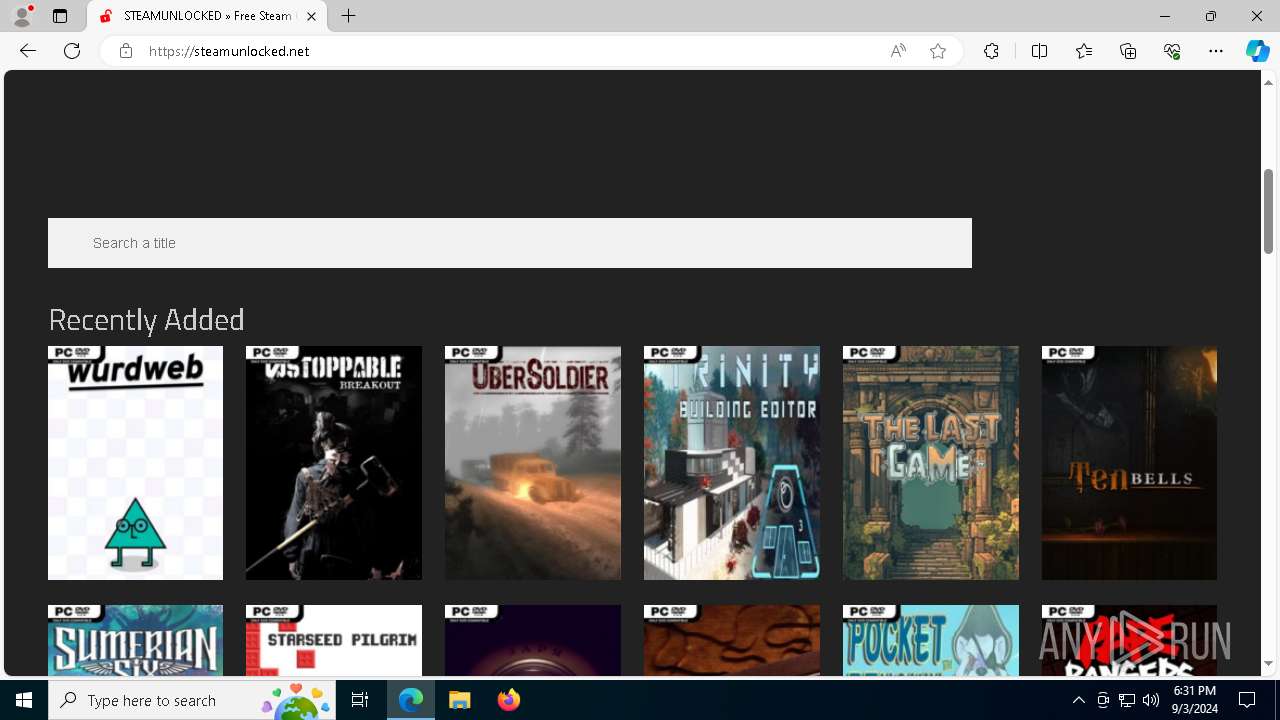Open the Trinity Building Editor cover

point(732,463)
